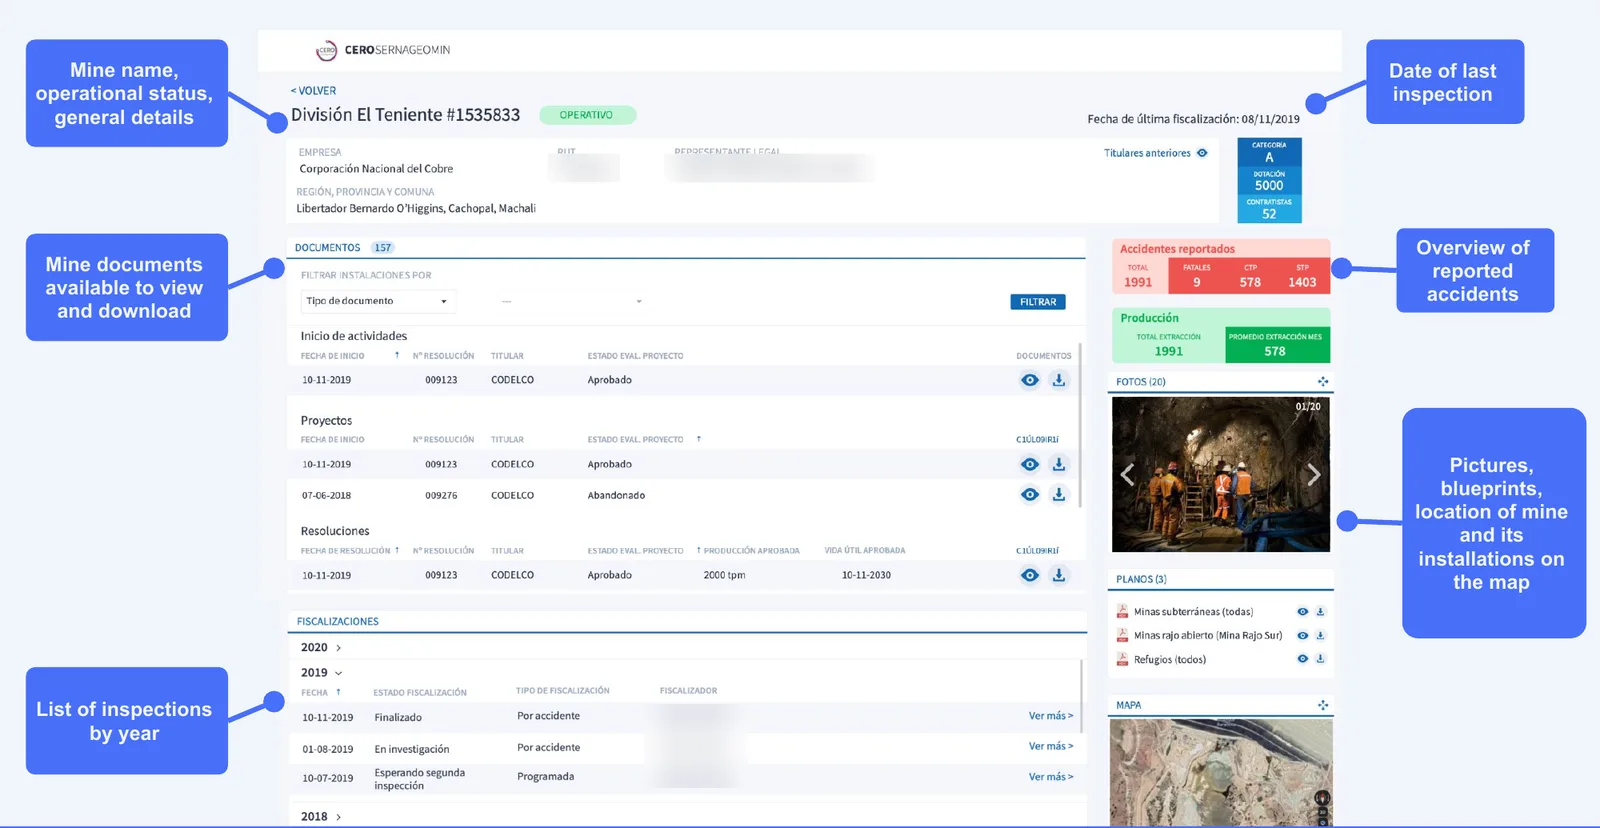Click the Documentos list scrollbar

coord(1080,425)
